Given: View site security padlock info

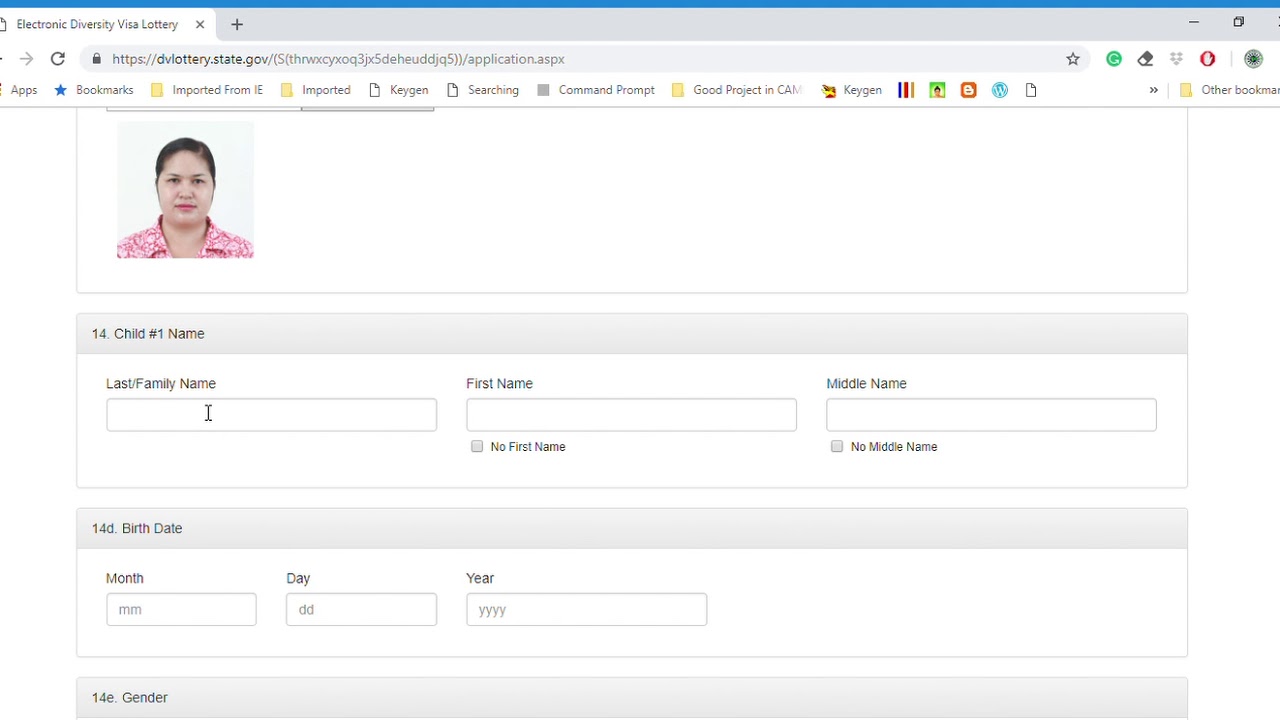Looking at the screenshot, I should point(95,59).
